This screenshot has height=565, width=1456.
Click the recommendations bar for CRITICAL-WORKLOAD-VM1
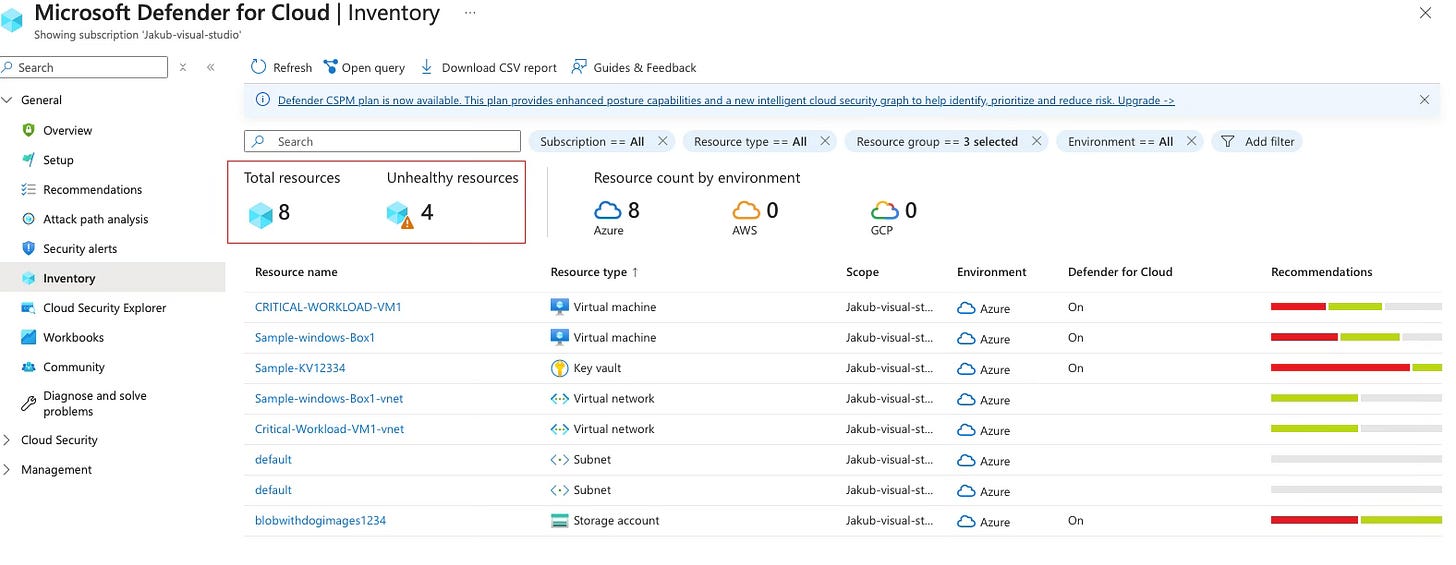pyautogui.click(x=1356, y=307)
